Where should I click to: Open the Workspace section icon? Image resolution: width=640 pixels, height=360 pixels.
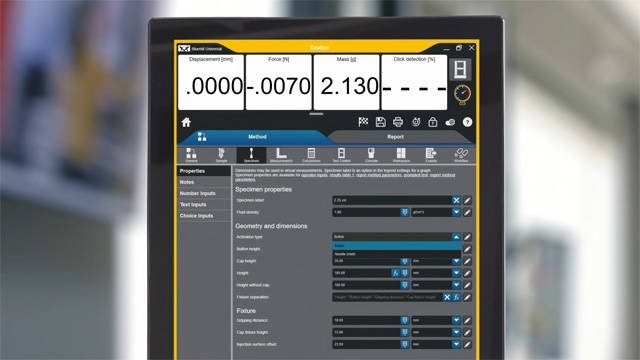(401, 155)
